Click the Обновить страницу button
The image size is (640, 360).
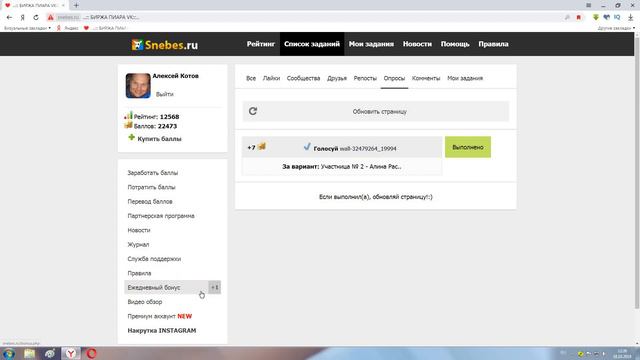(376, 111)
